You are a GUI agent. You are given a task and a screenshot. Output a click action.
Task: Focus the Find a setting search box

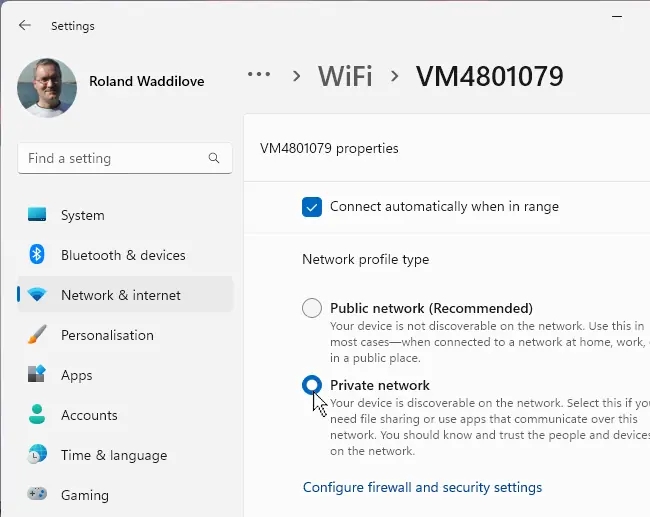[x=125, y=158]
